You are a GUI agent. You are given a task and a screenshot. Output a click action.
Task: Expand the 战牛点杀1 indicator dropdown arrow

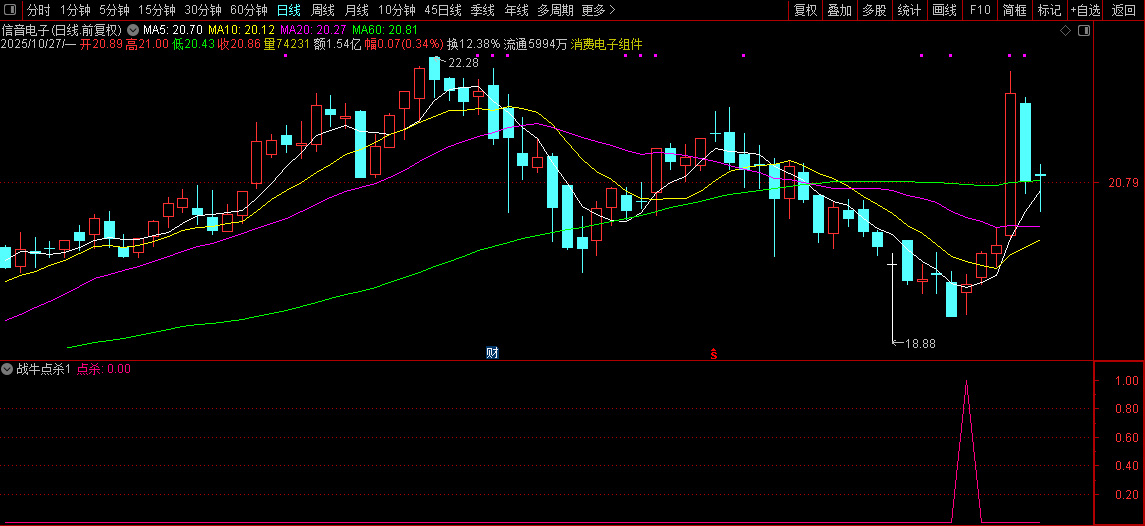(7, 369)
